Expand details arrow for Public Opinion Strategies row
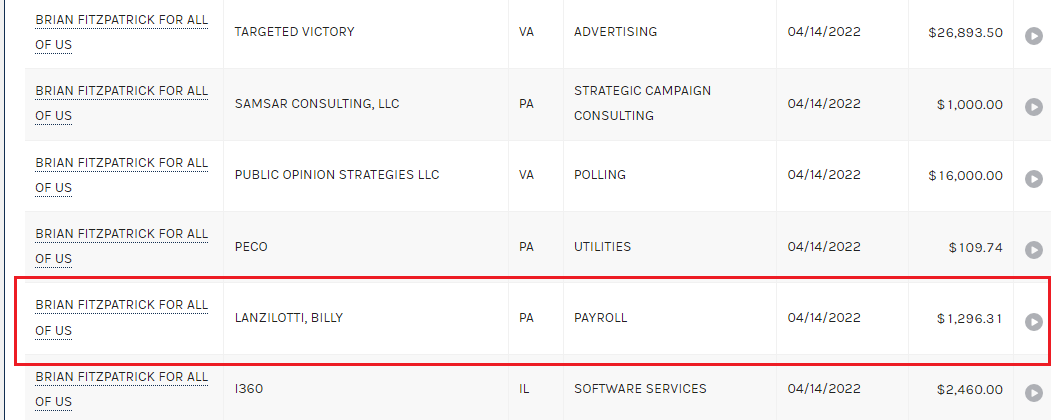 (1034, 179)
